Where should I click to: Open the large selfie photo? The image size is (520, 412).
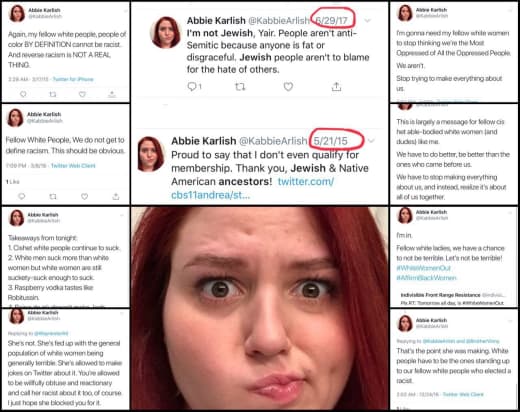click(x=260, y=308)
